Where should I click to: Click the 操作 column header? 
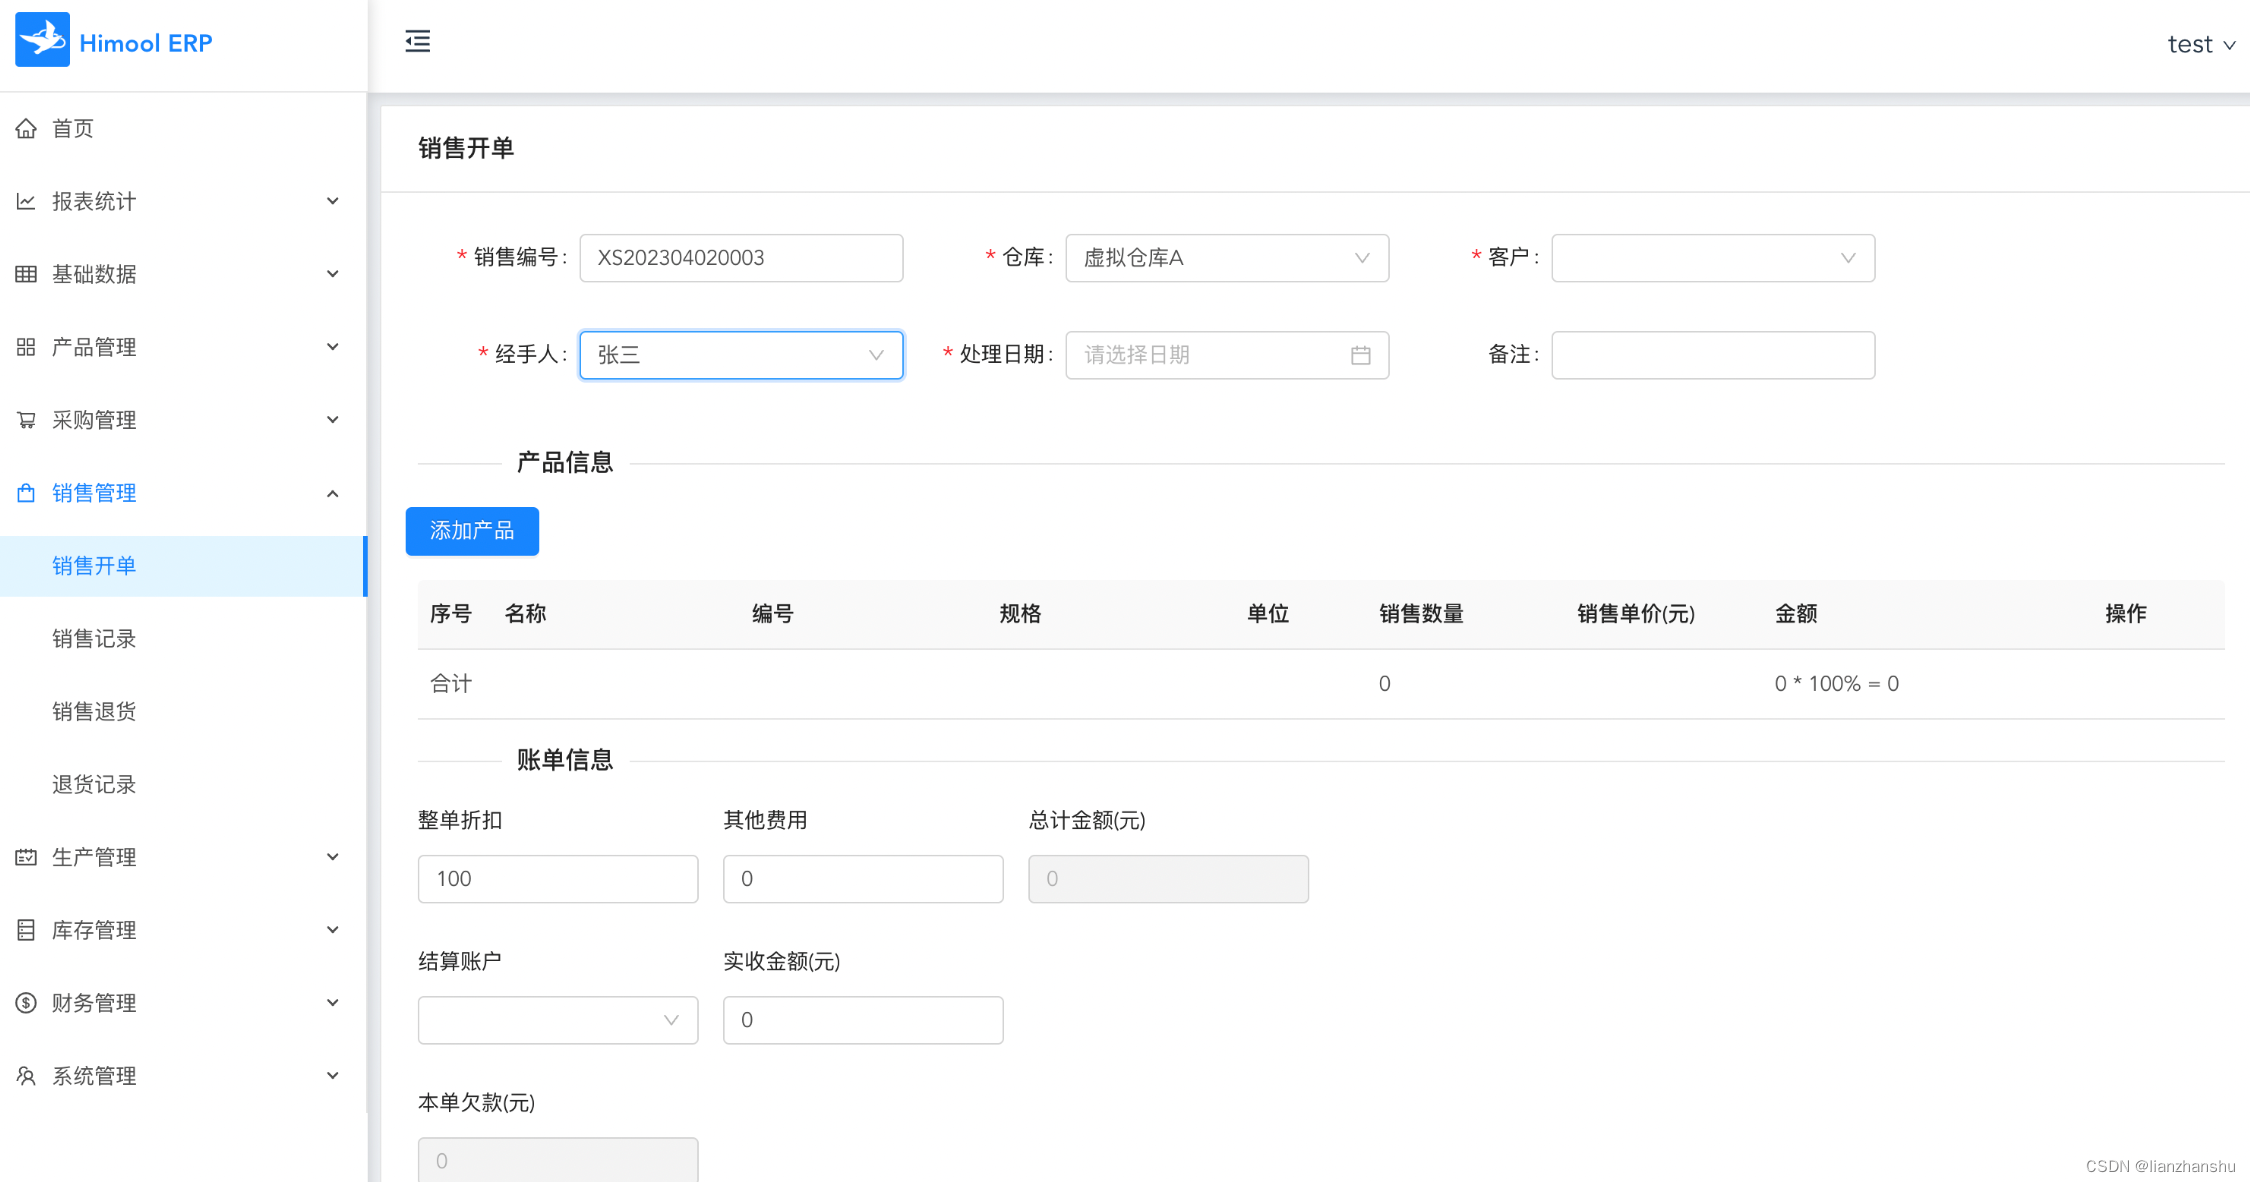[x=2125, y=614]
